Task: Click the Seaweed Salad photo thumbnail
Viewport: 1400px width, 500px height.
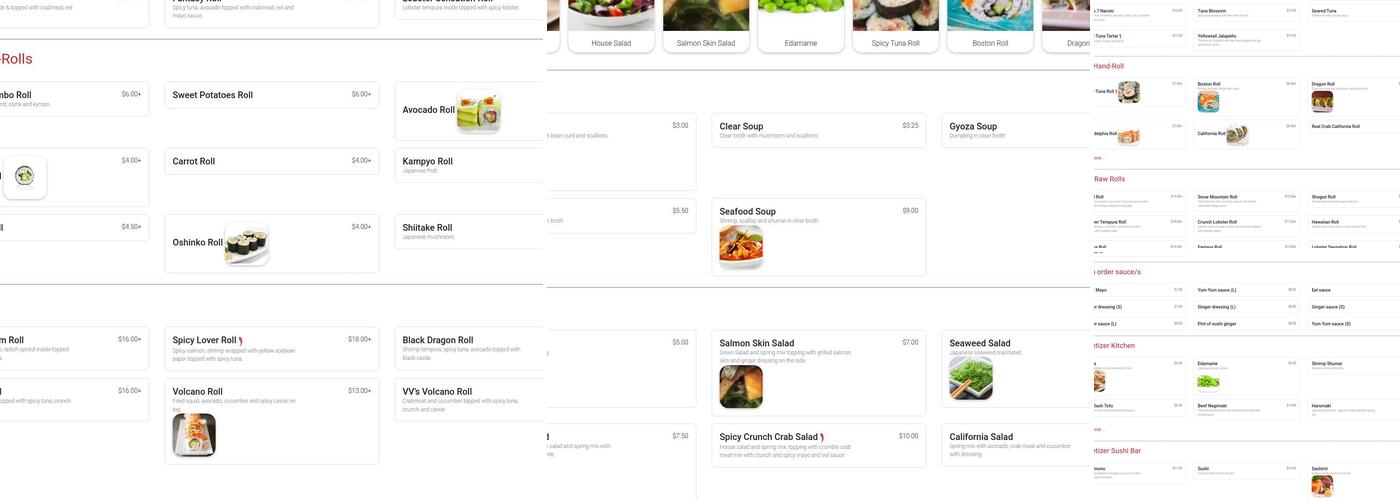Action: (971, 379)
